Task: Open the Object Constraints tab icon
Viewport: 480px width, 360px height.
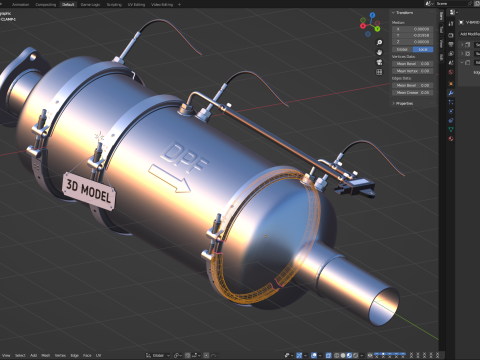Action: (x=451, y=120)
